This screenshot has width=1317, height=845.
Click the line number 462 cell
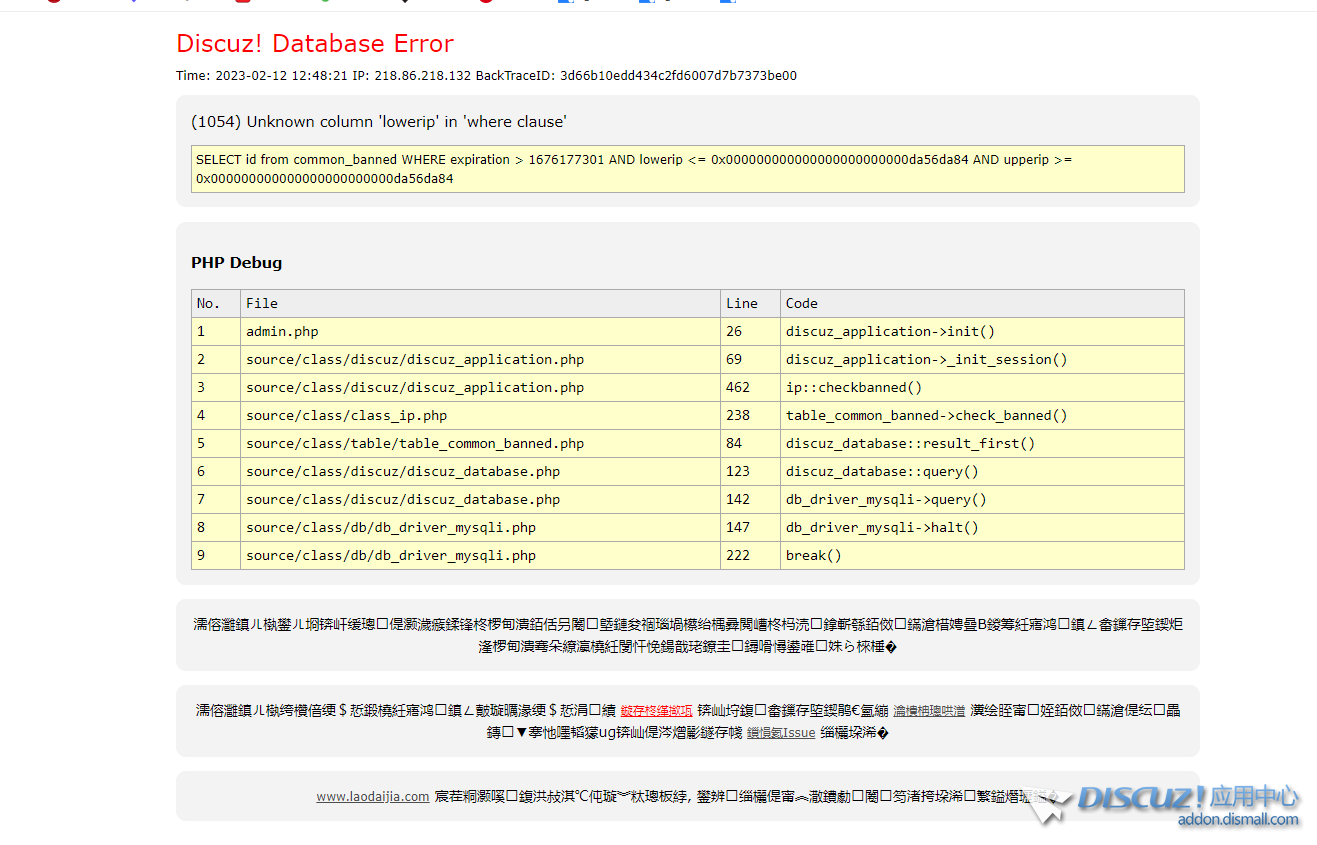(750, 387)
